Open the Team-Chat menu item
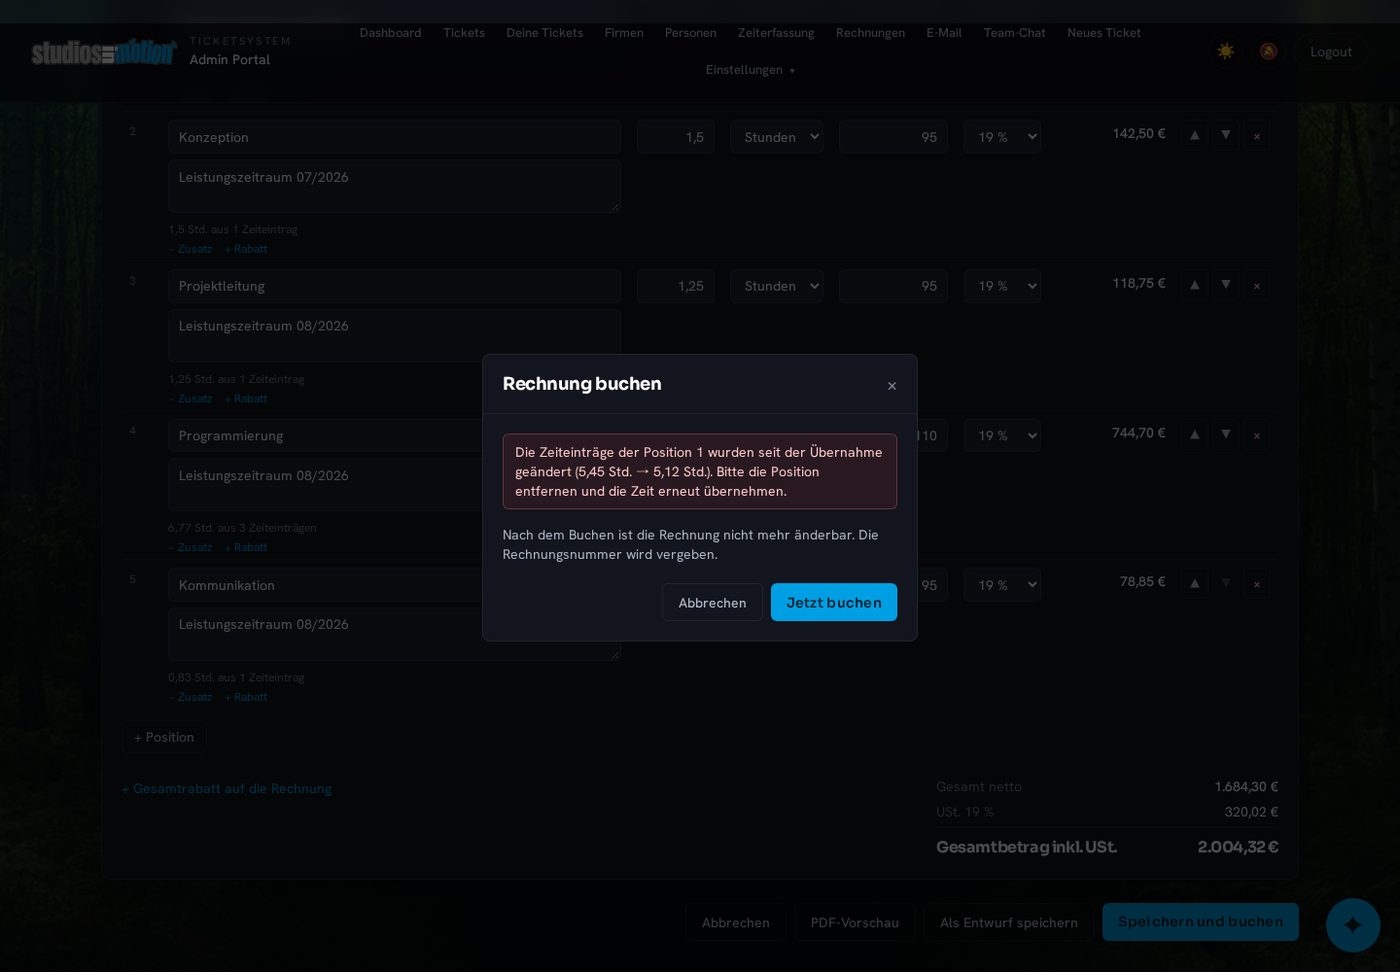This screenshot has height=972, width=1400. point(1014,33)
